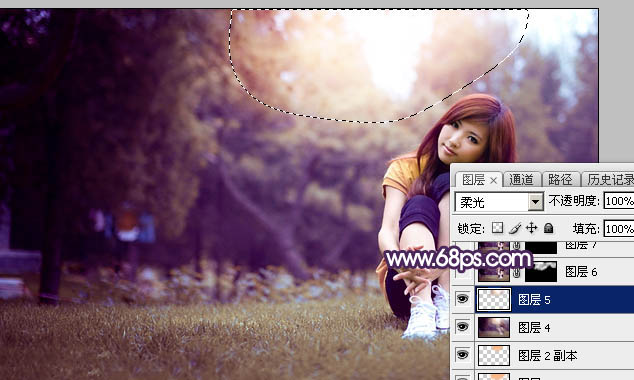
Task: Select the 图层 4 thumbnail
Action: click(x=494, y=327)
